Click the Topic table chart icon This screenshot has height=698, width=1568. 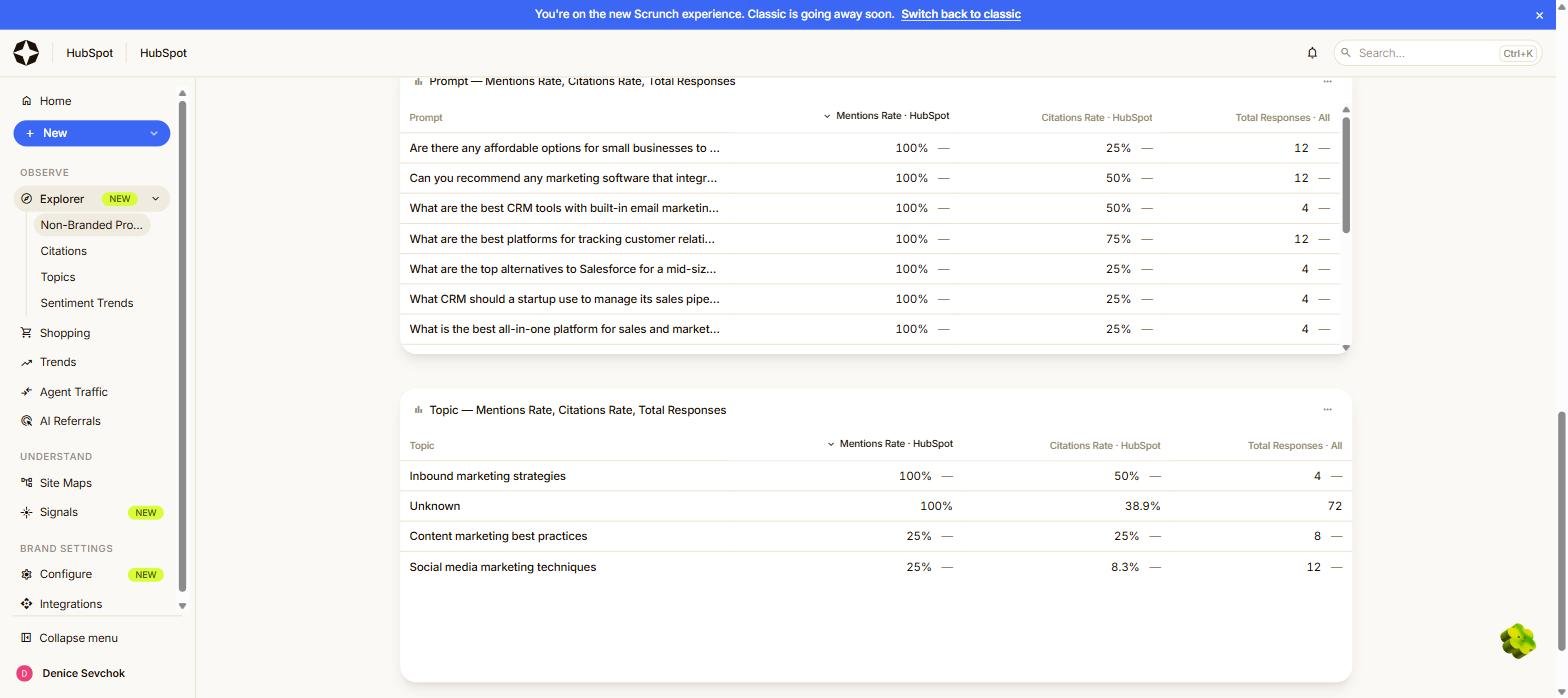418,410
